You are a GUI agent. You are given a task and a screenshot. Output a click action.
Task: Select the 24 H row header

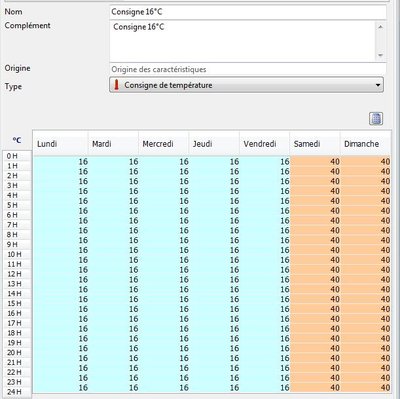point(17,392)
